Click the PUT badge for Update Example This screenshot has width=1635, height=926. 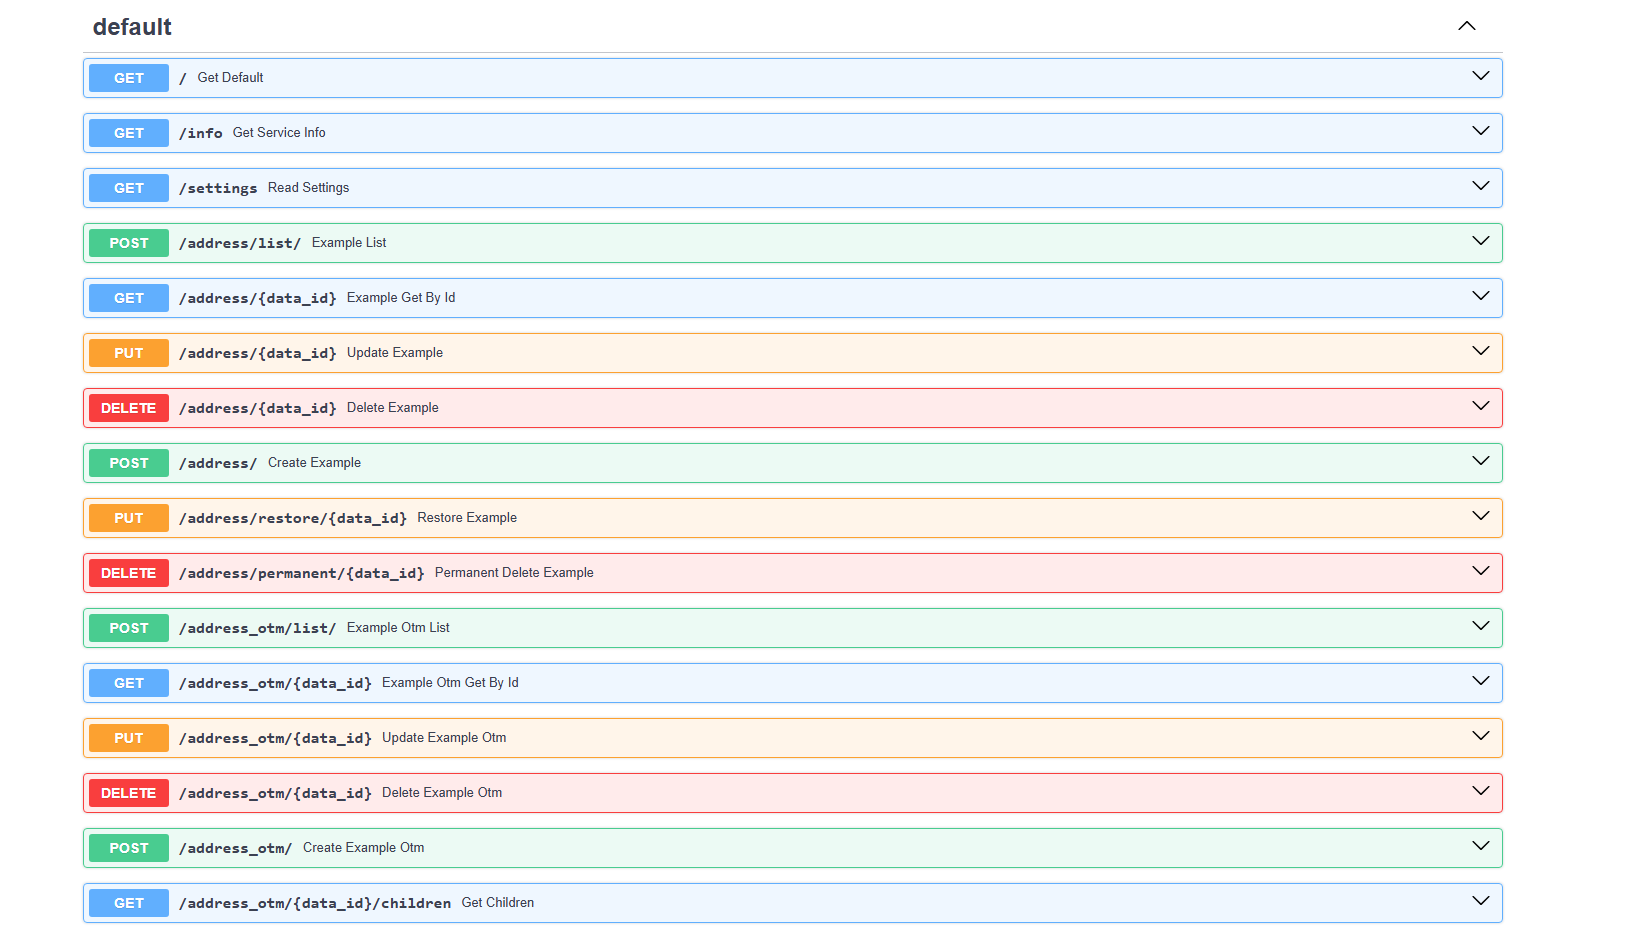coord(129,353)
